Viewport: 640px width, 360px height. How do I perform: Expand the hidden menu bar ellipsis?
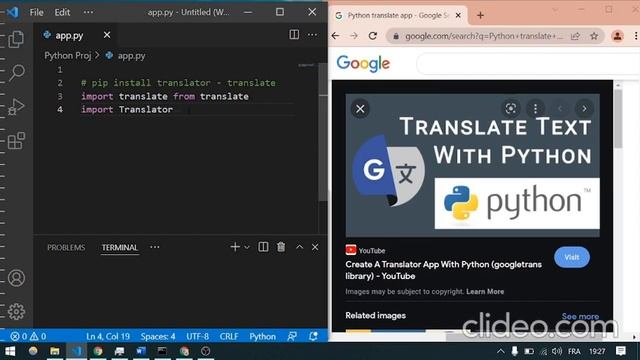[x=88, y=12]
